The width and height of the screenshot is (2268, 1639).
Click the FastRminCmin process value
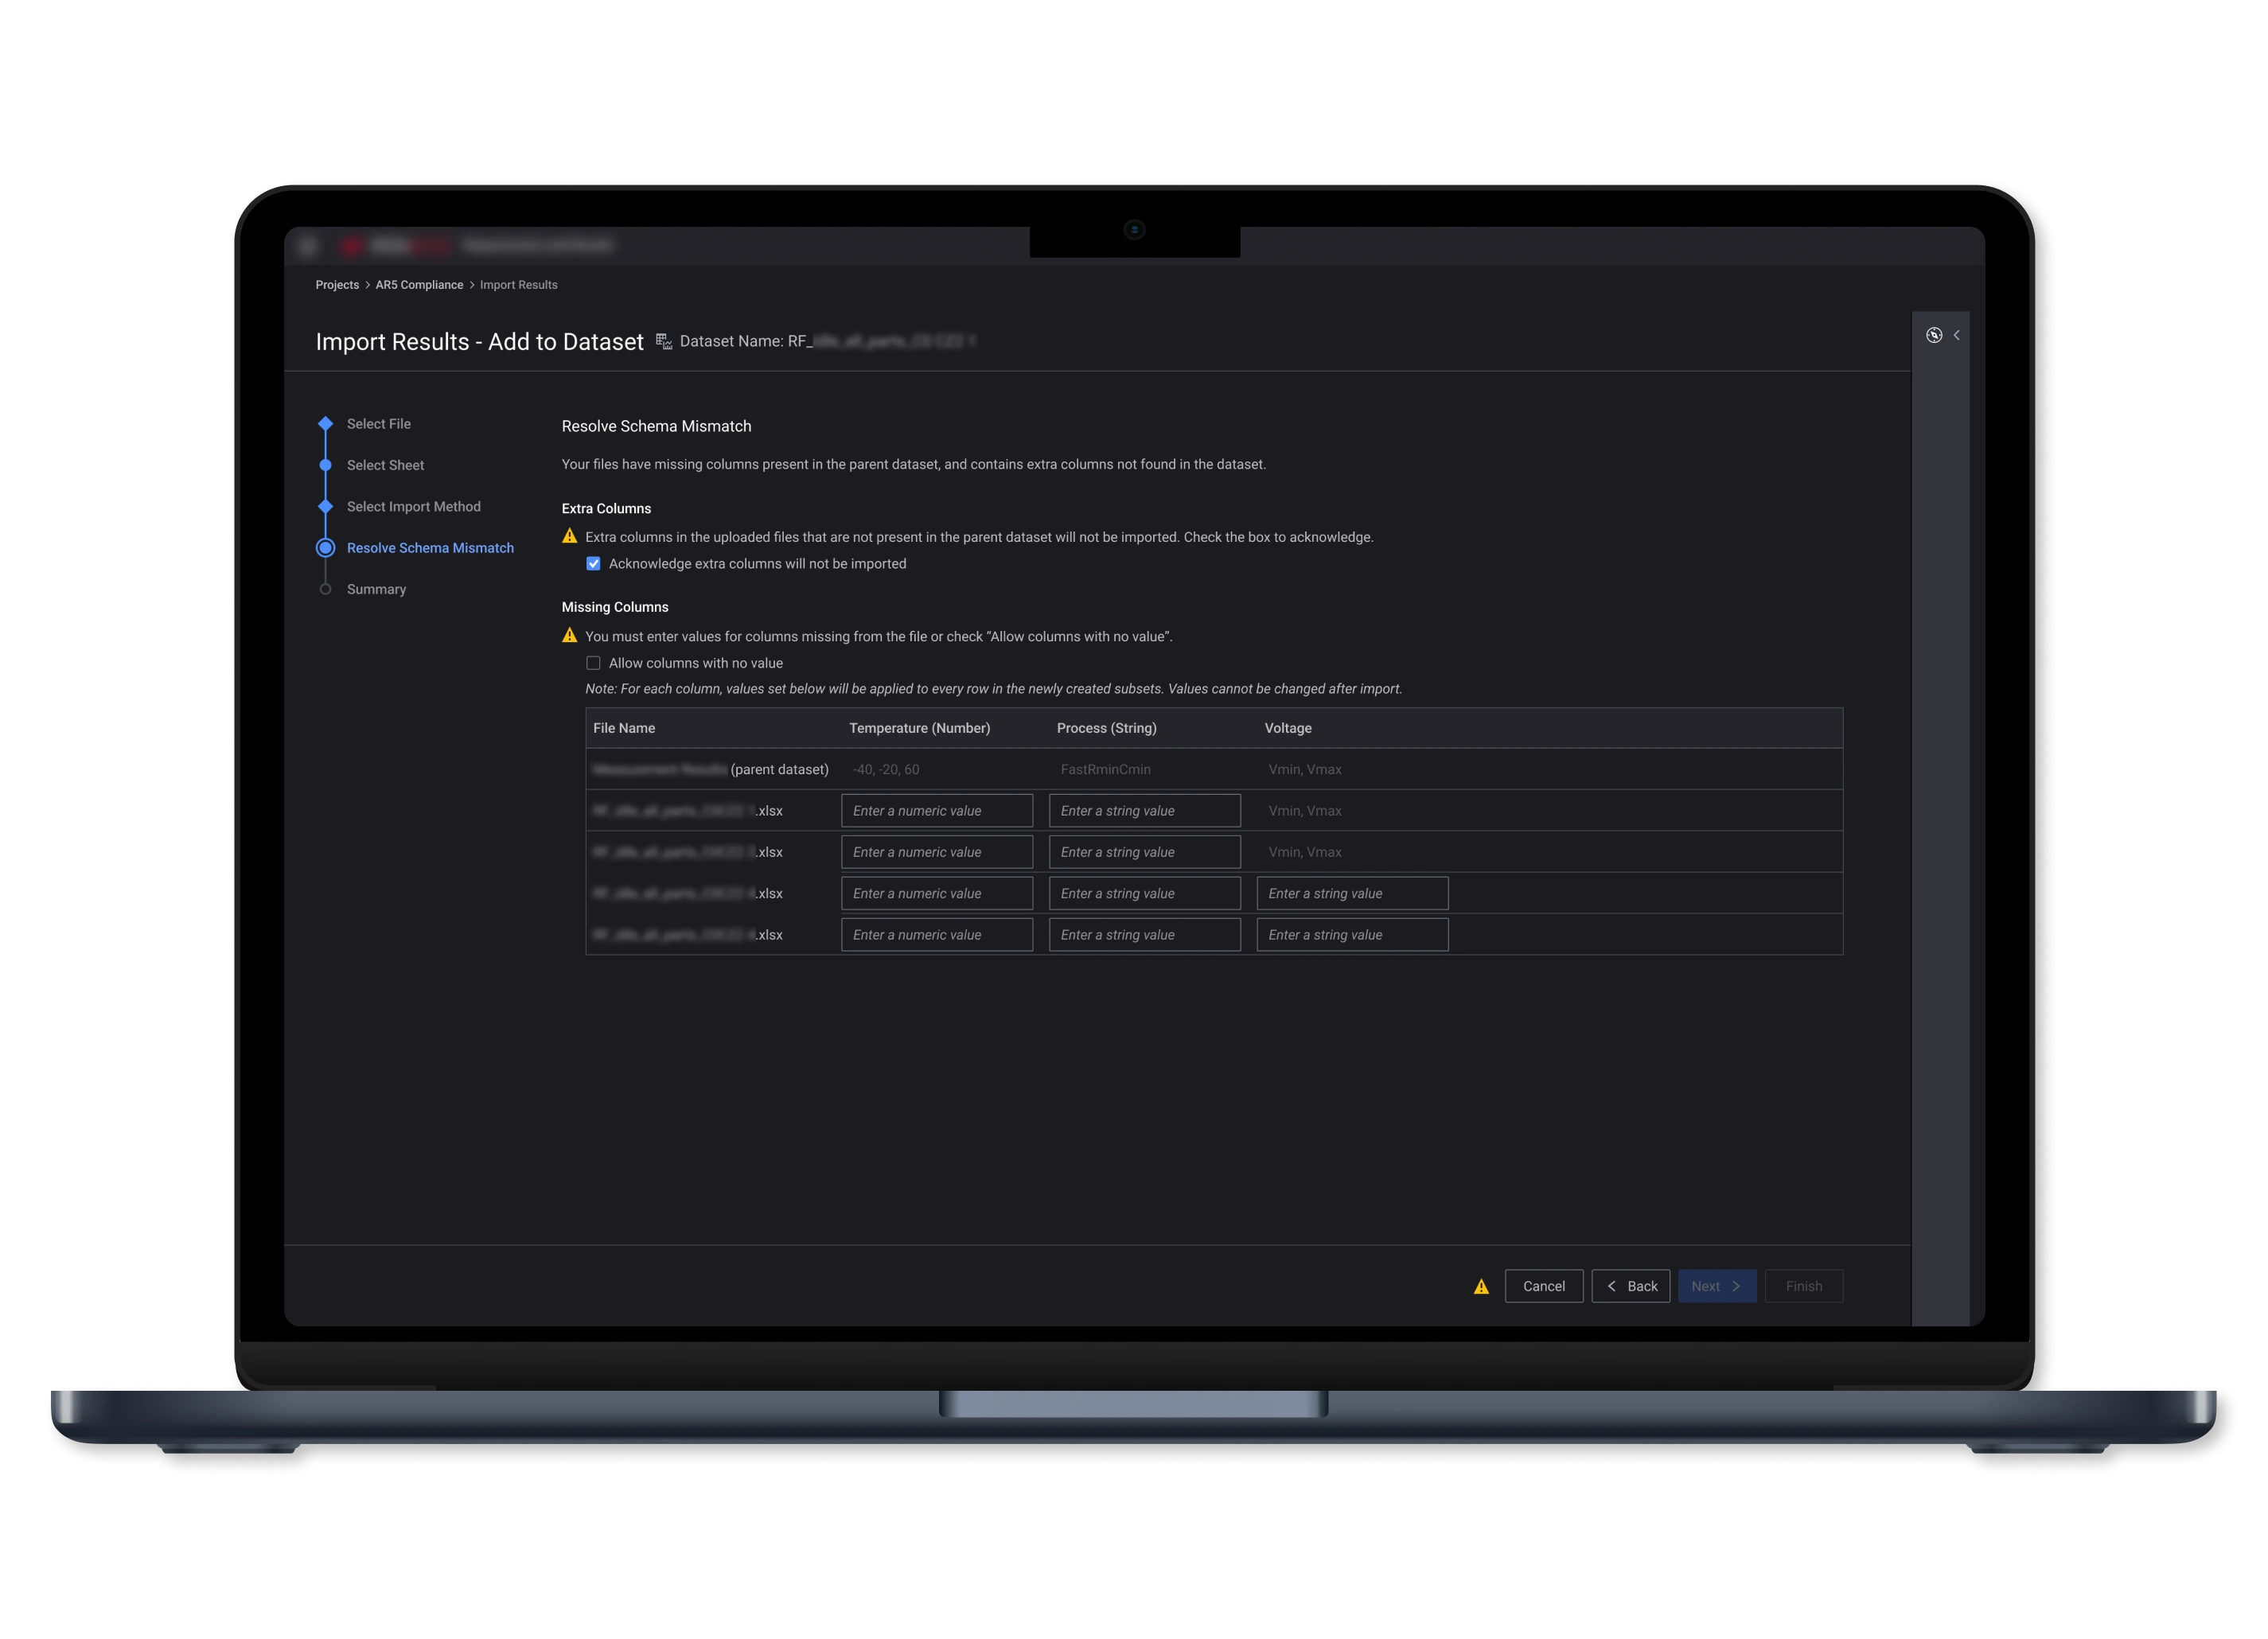pyautogui.click(x=1105, y=770)
